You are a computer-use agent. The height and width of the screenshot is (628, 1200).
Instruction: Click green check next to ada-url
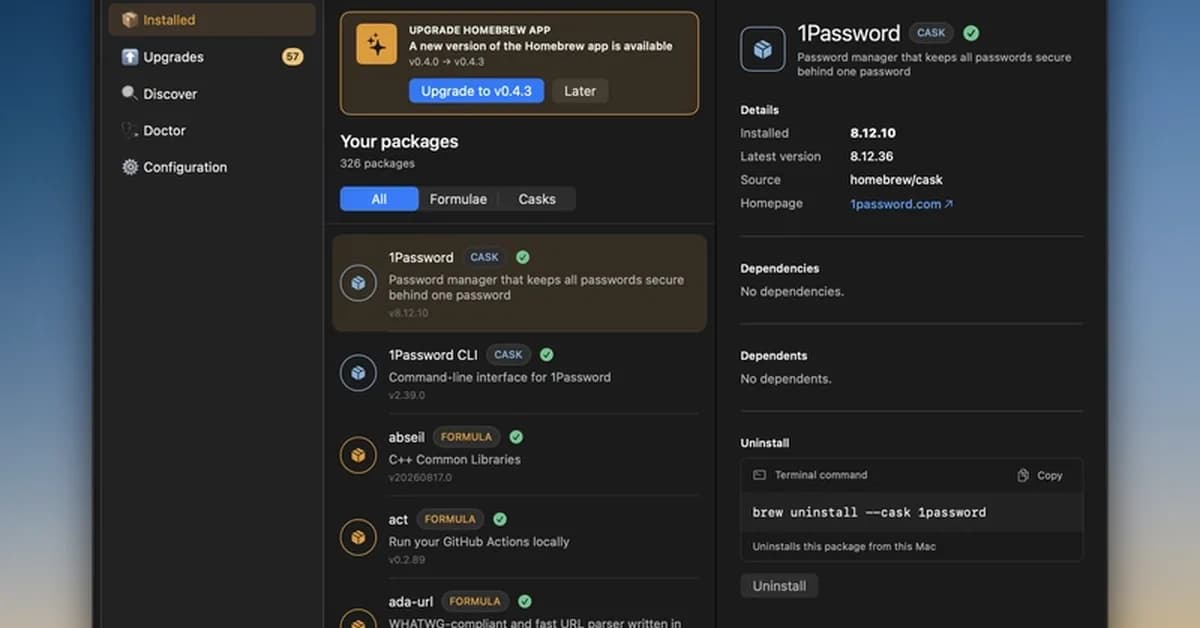point(524,601)
